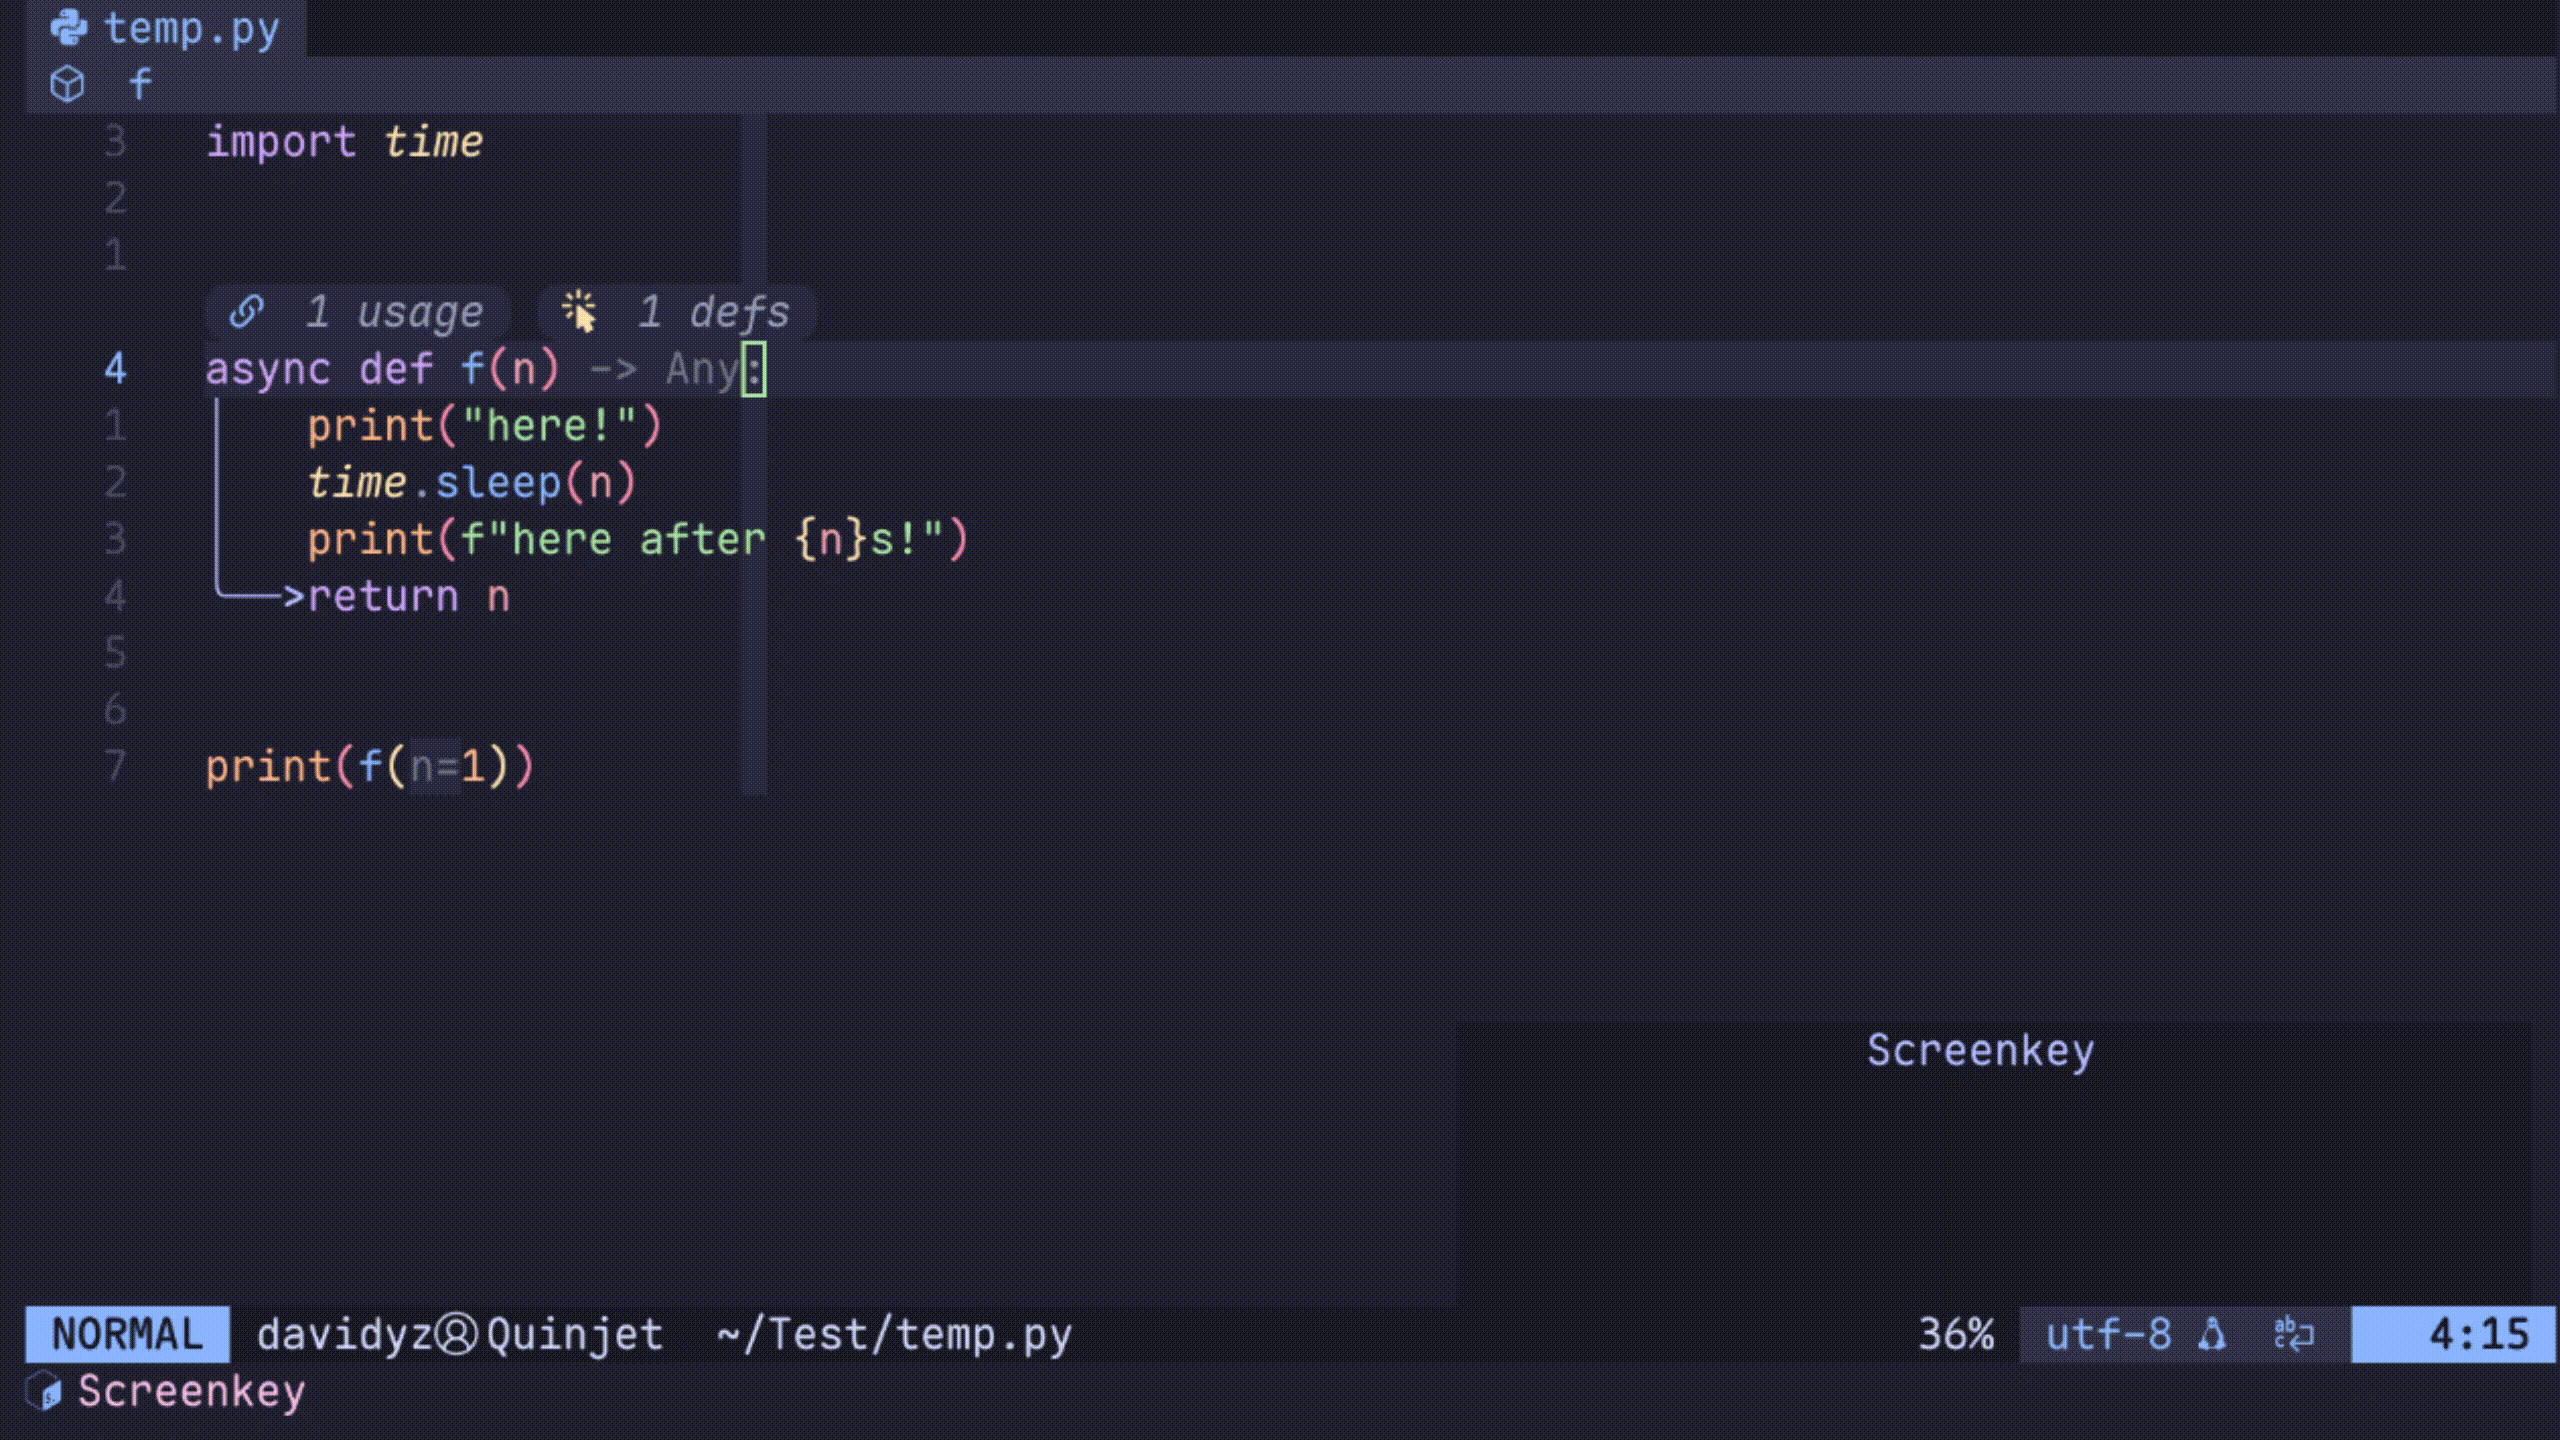Click the 36% file progress indicator
The height and width of the screenshot is (1440, 2560).
coord(1955,1334)
